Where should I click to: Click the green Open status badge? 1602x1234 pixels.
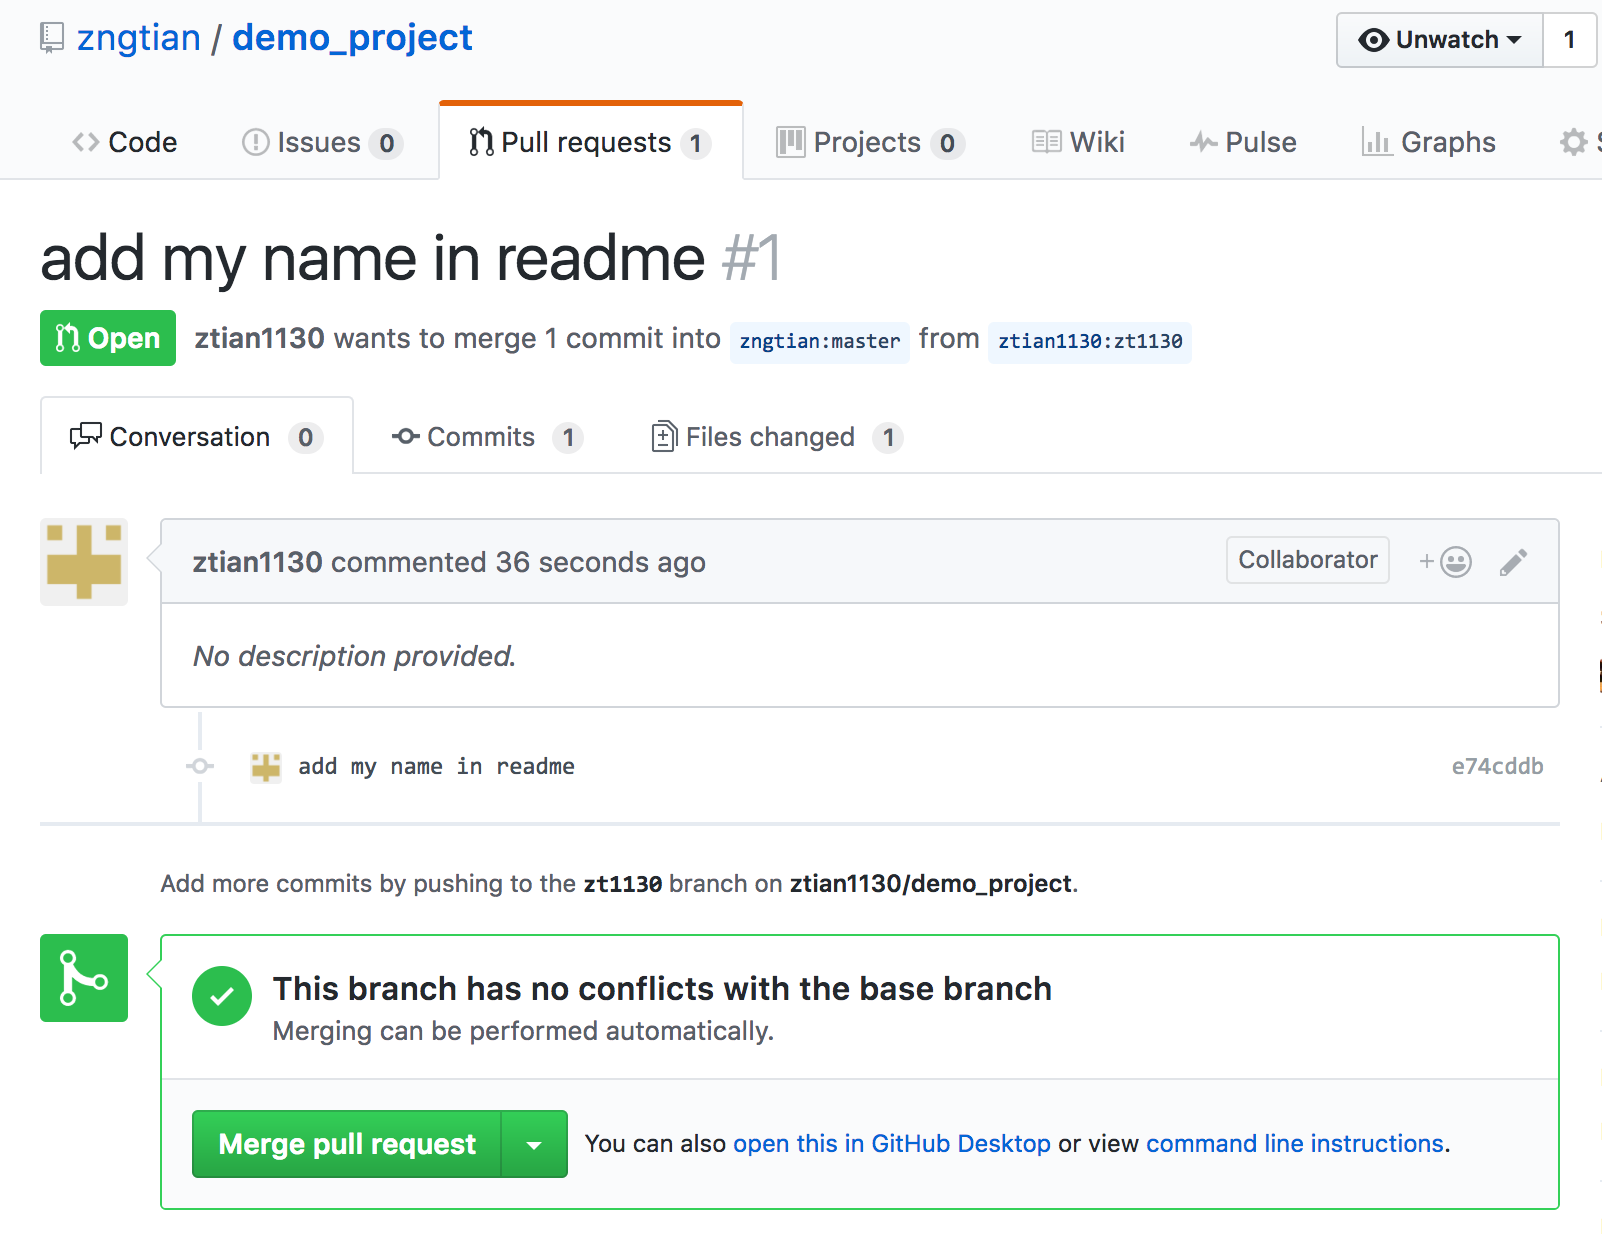click(108, 338)
